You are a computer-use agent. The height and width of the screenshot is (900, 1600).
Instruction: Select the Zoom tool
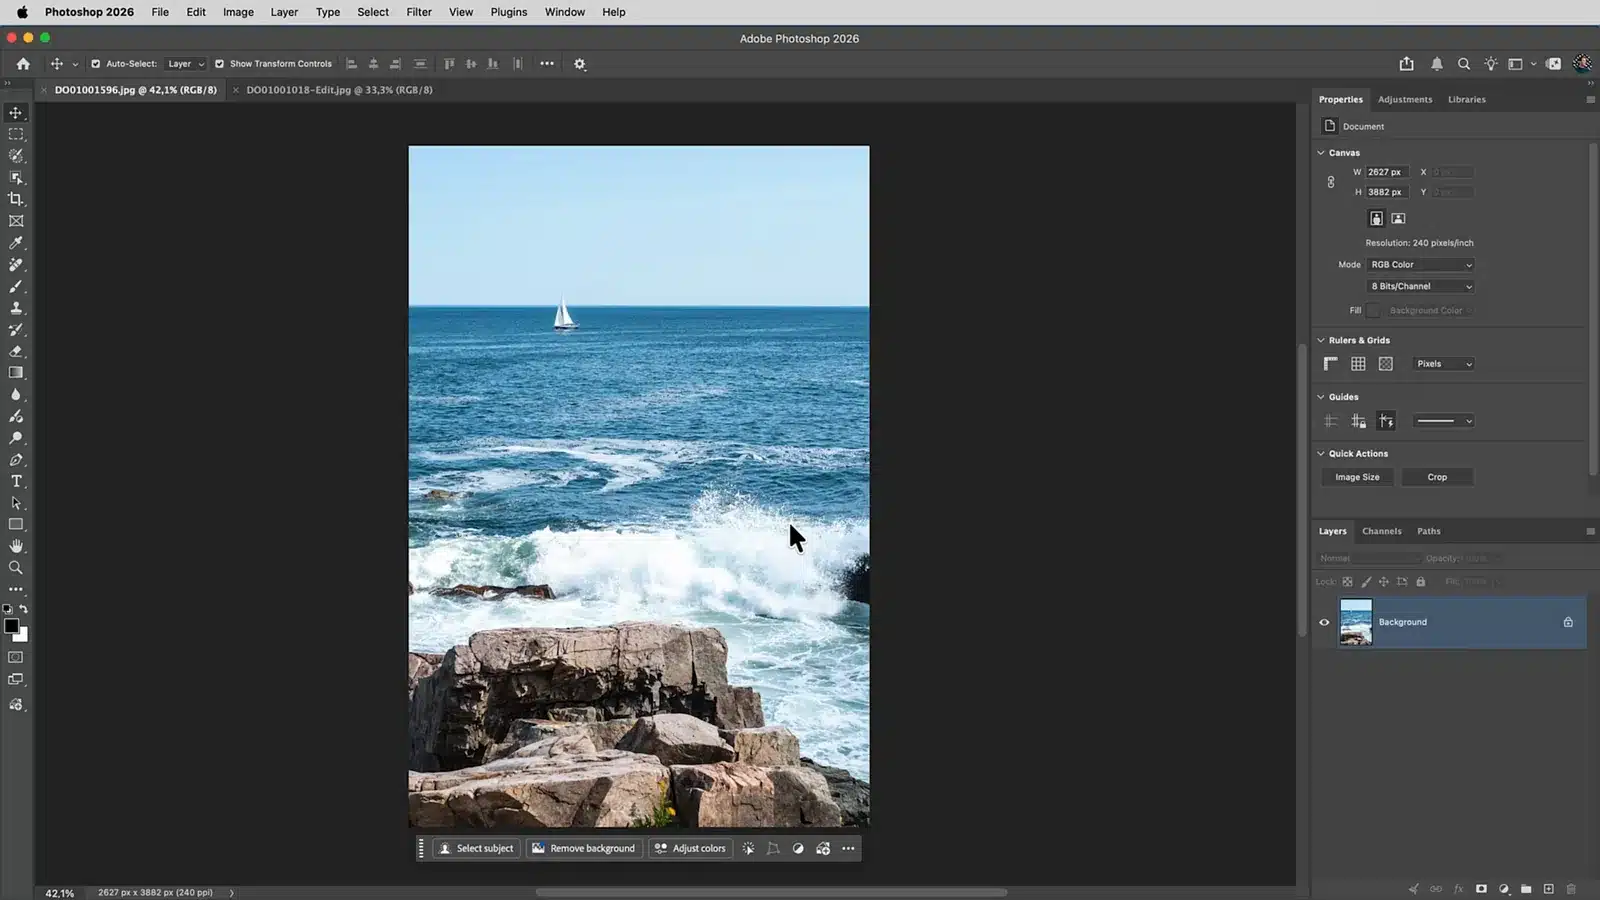click(16, 568)
